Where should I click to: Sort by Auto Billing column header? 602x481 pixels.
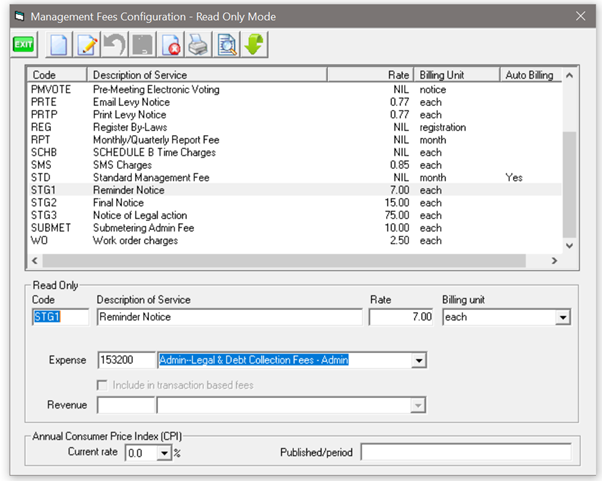click(531, 75)
